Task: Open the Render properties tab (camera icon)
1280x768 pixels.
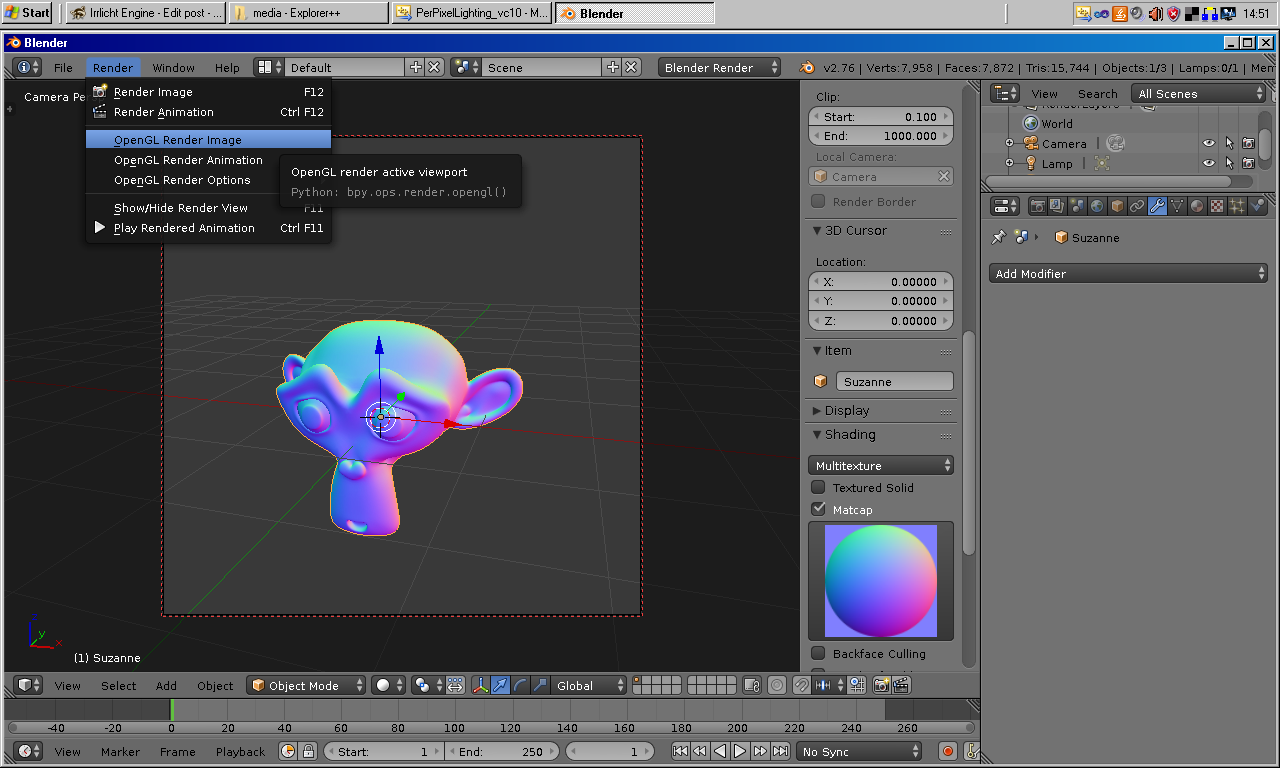Action: click(1038, 206)
